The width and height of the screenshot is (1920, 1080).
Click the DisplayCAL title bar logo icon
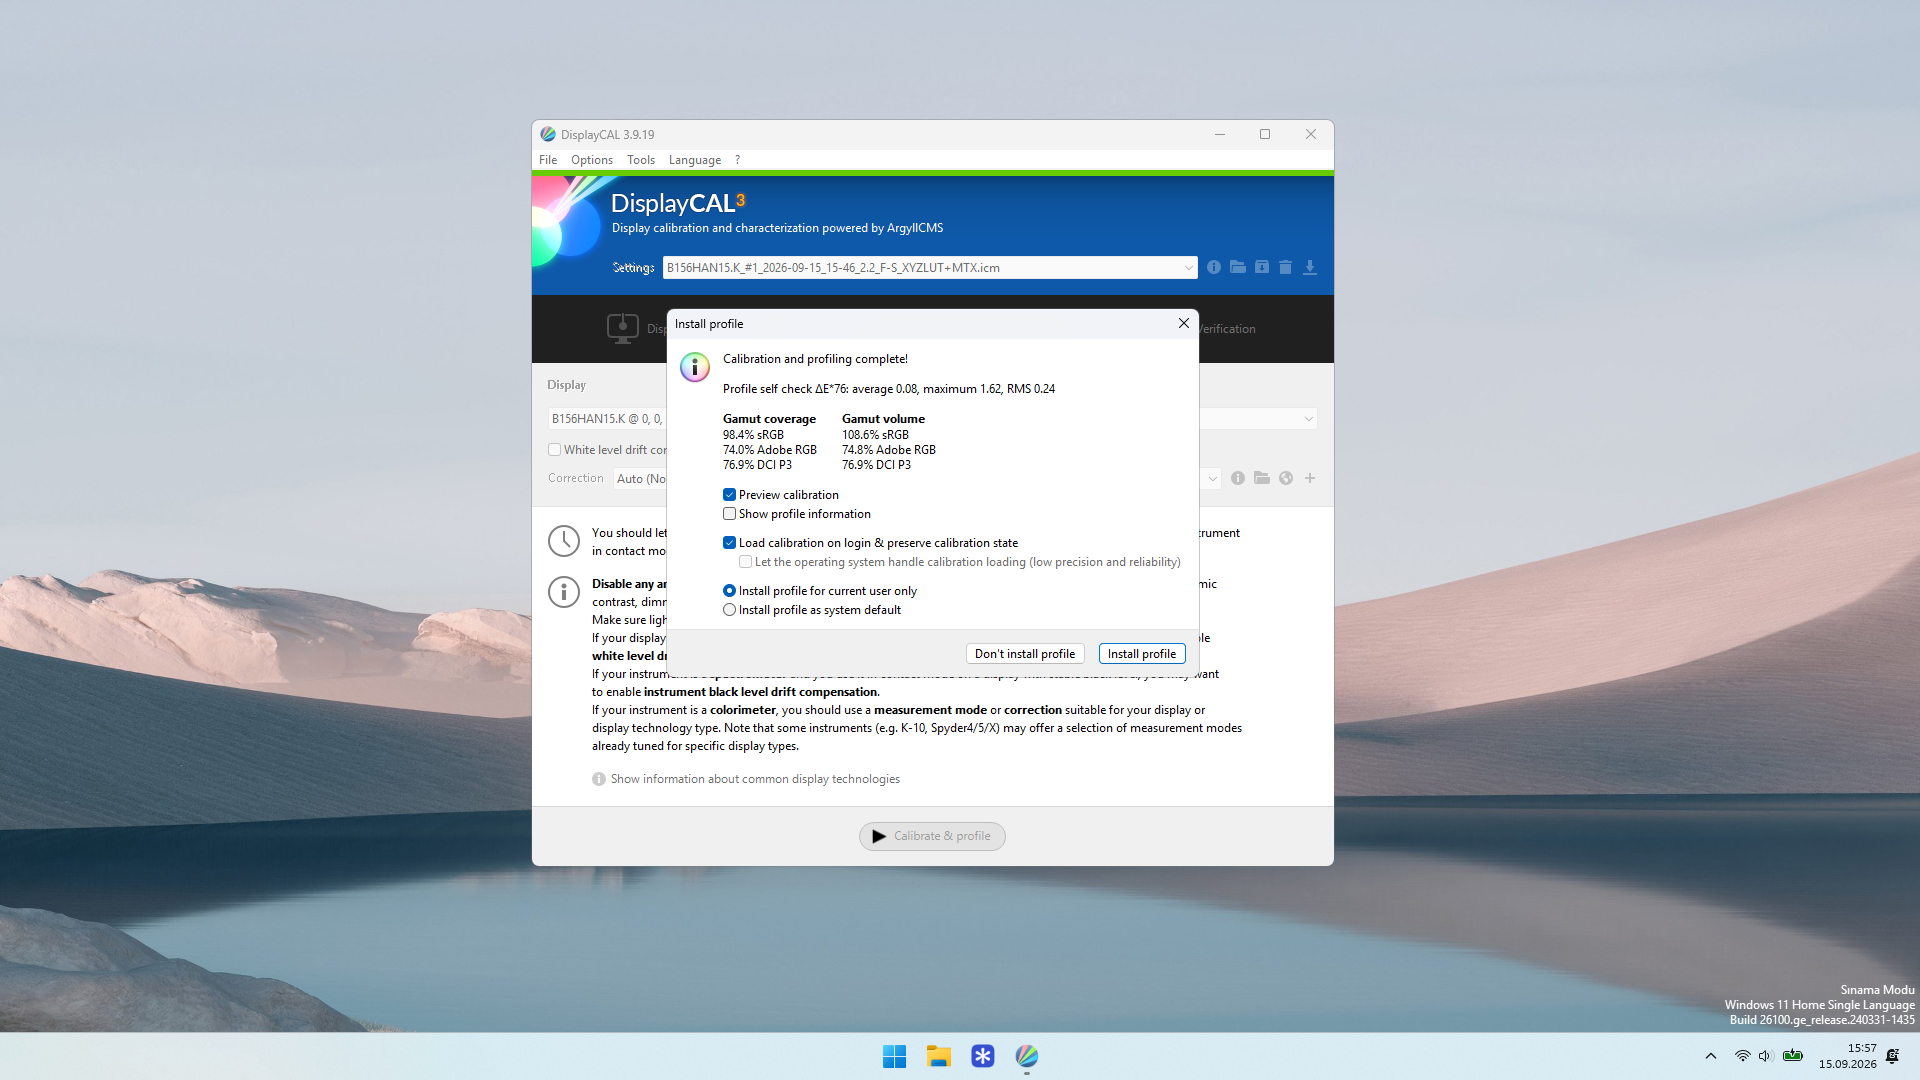pos(548,134)
